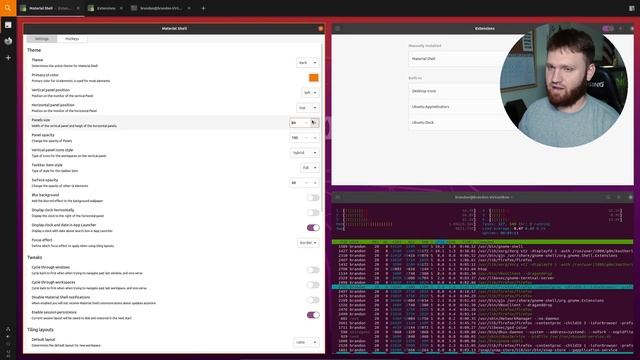Click the Tweaks section heading
The height and width of the screenshot is (360, 640).
click(35, 258)
